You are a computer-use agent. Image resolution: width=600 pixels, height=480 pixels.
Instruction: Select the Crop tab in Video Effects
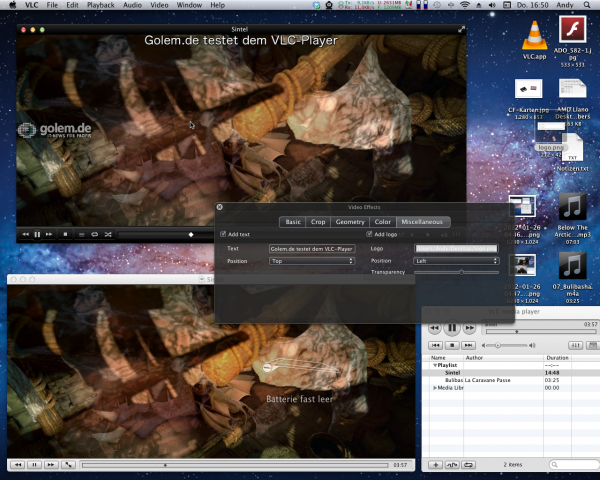coord(318,222)
